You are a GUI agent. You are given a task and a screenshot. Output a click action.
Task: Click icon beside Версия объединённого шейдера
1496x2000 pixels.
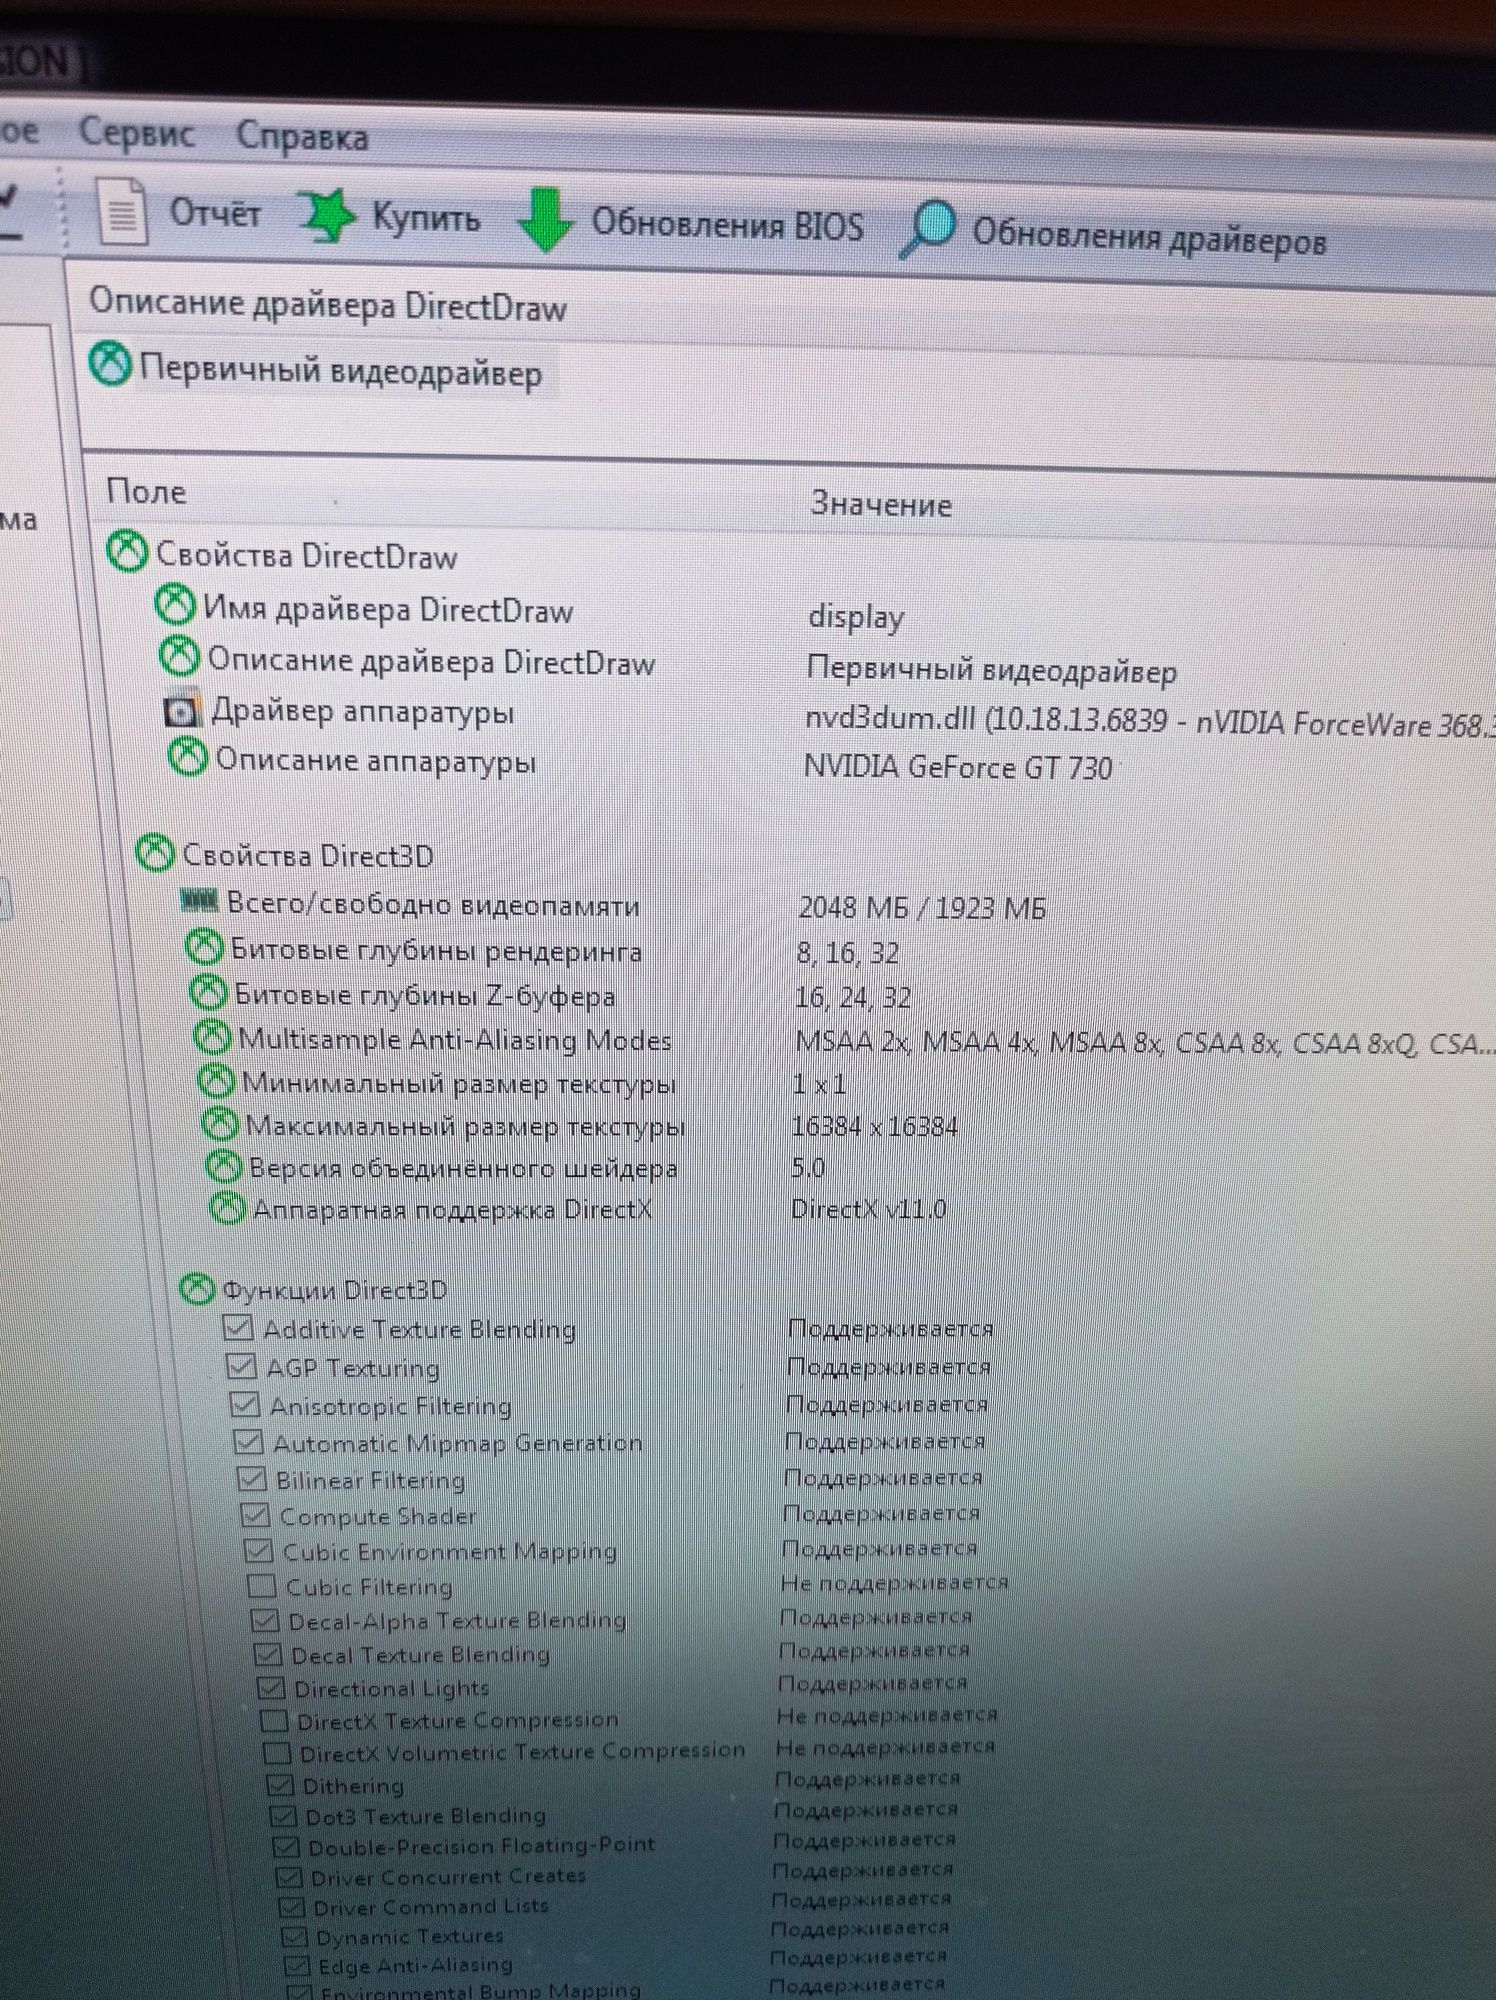click(x=224, y=1166)
